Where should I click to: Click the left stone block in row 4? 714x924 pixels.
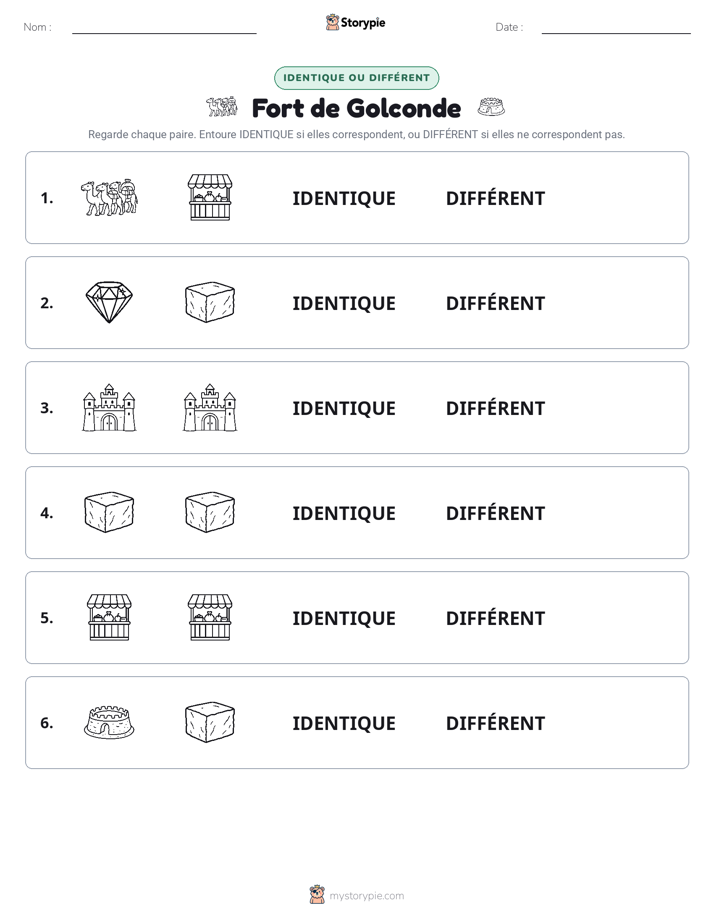[x=109, y=512]
